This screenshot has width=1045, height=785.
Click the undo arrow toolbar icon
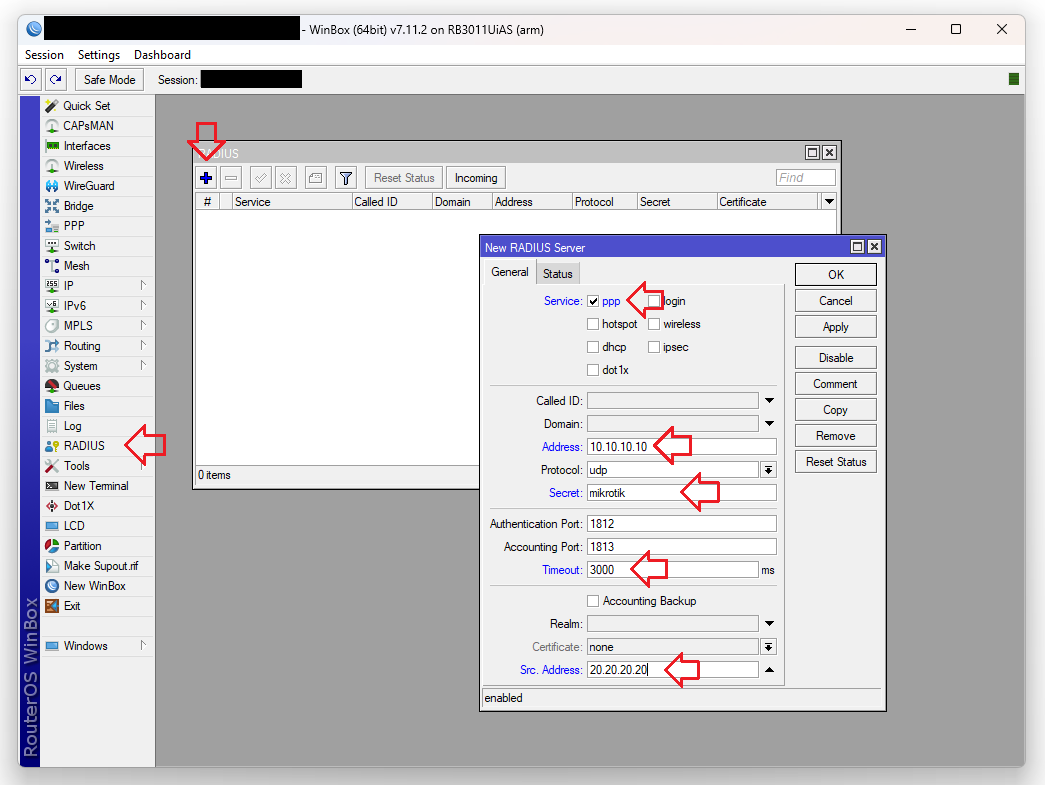(31, 80)
